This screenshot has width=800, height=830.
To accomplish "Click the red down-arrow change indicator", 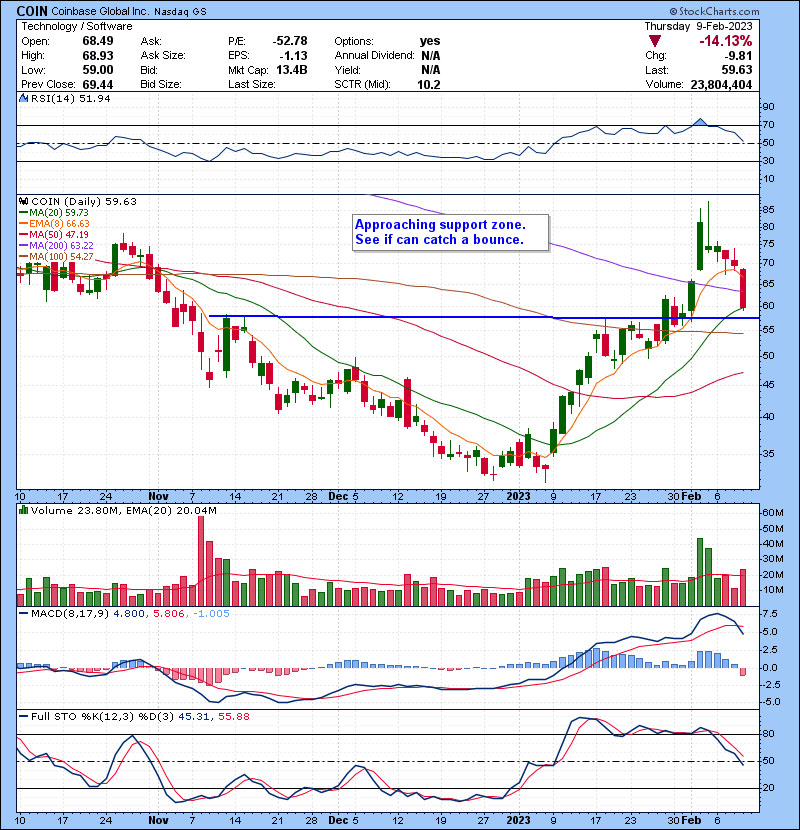I will 655,41.
